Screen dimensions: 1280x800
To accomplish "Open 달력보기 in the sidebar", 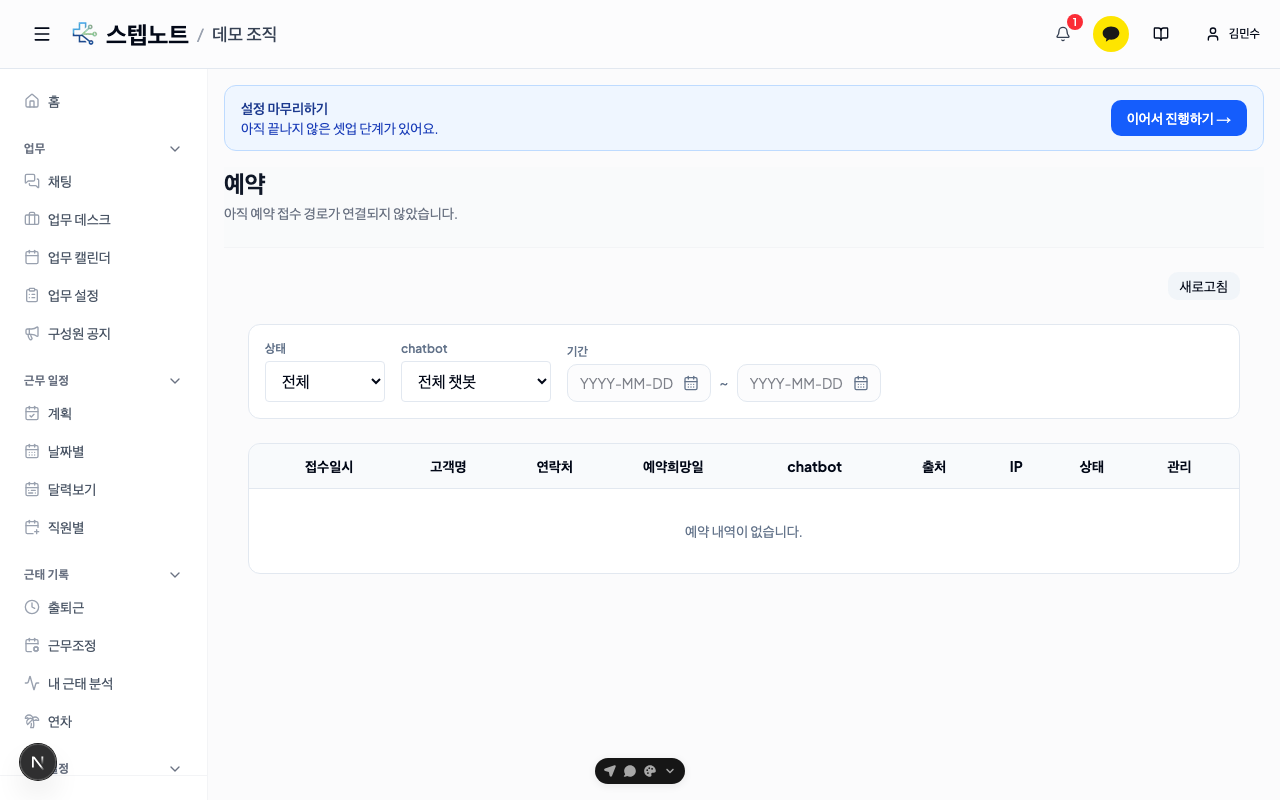I will 104,489.
